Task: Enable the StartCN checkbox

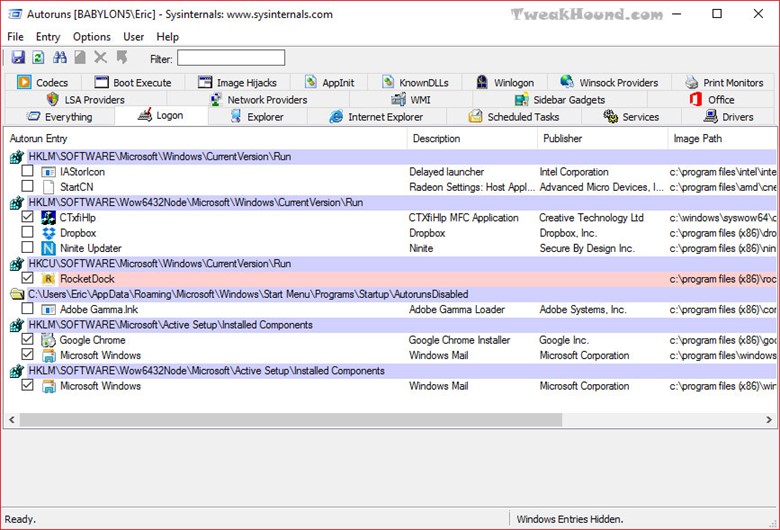Action: 27,186
